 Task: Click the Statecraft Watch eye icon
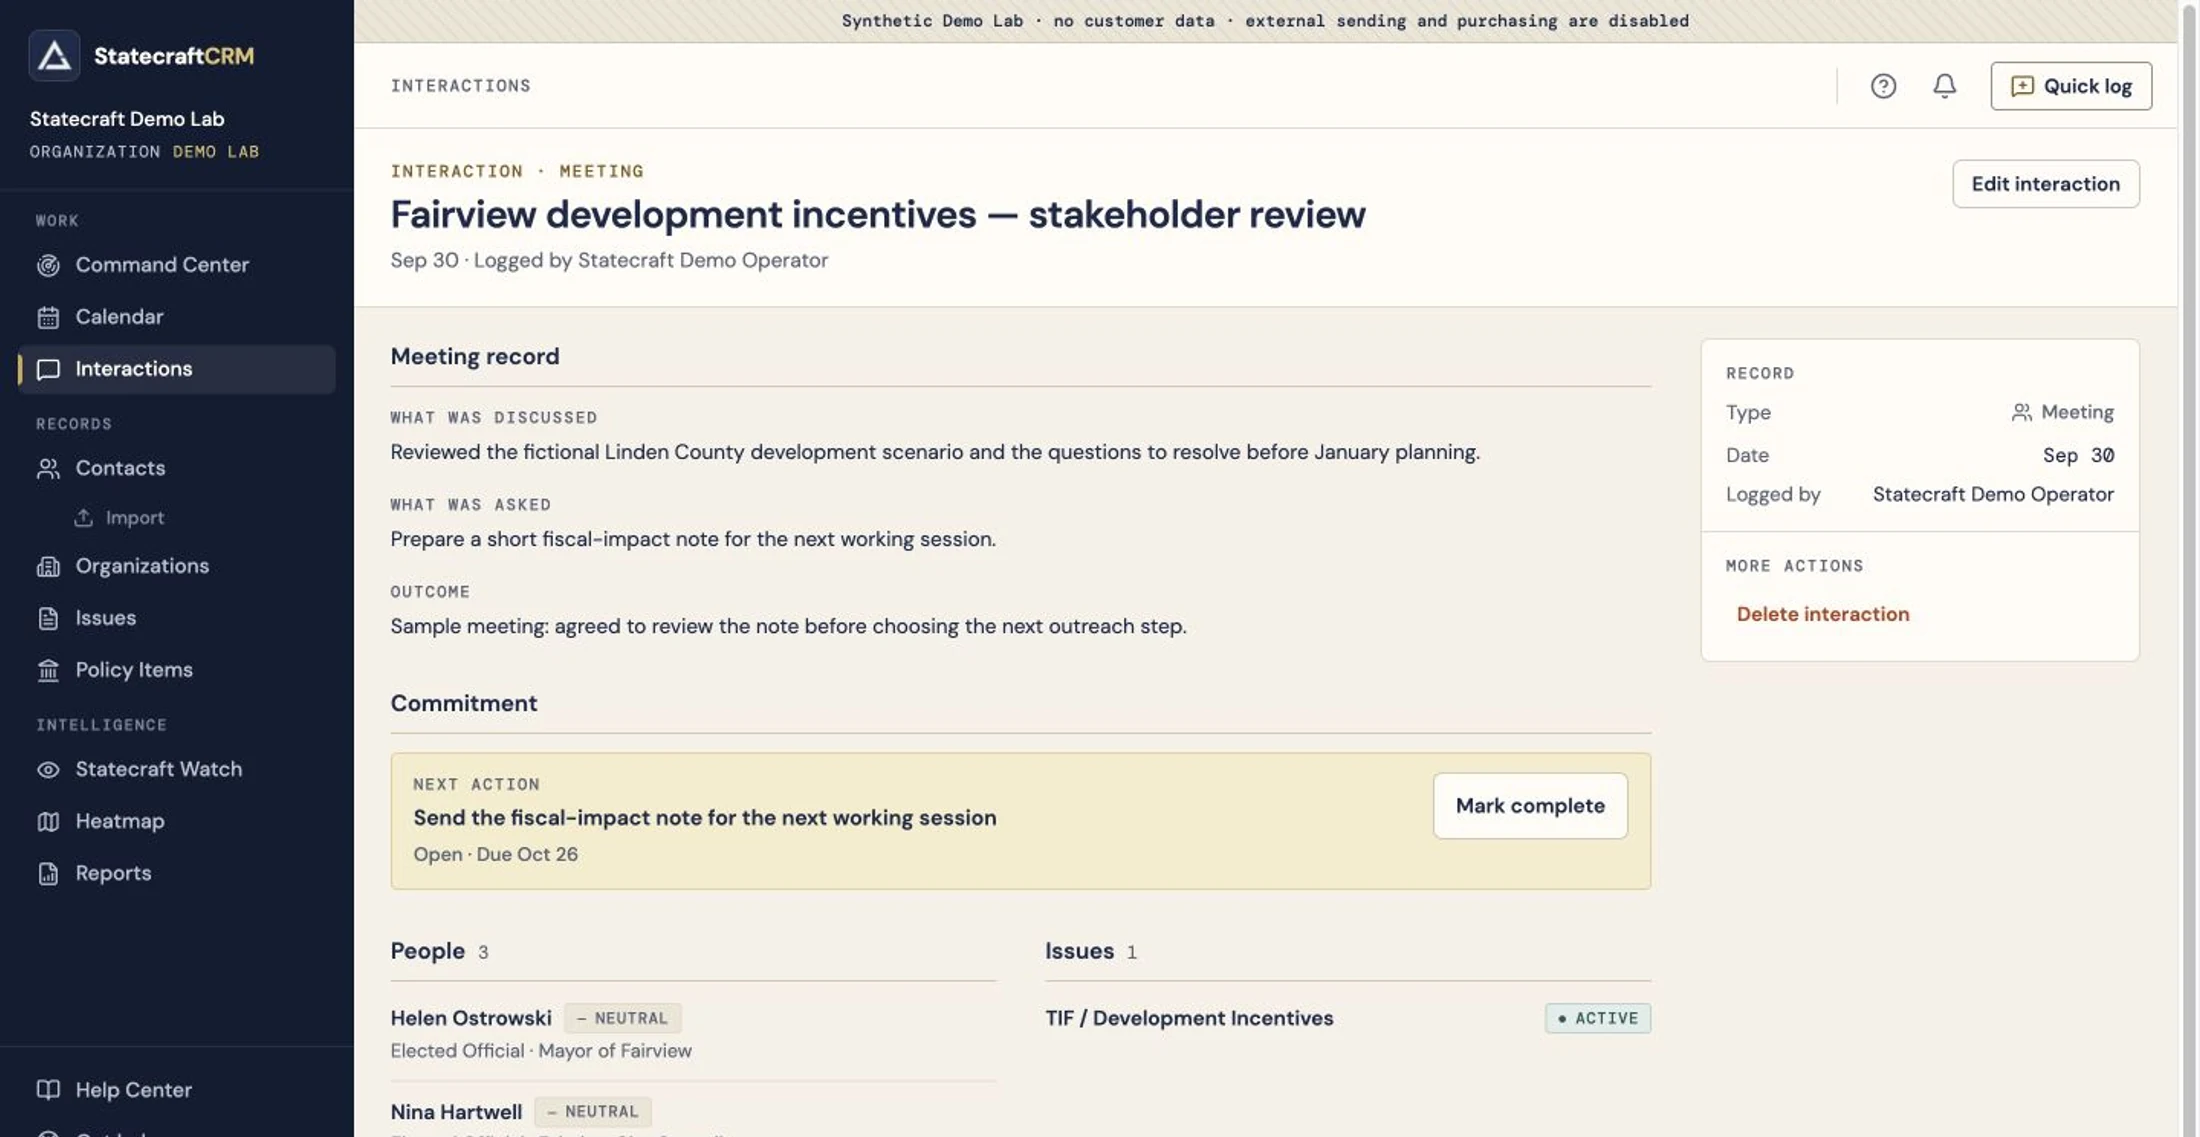48,769
